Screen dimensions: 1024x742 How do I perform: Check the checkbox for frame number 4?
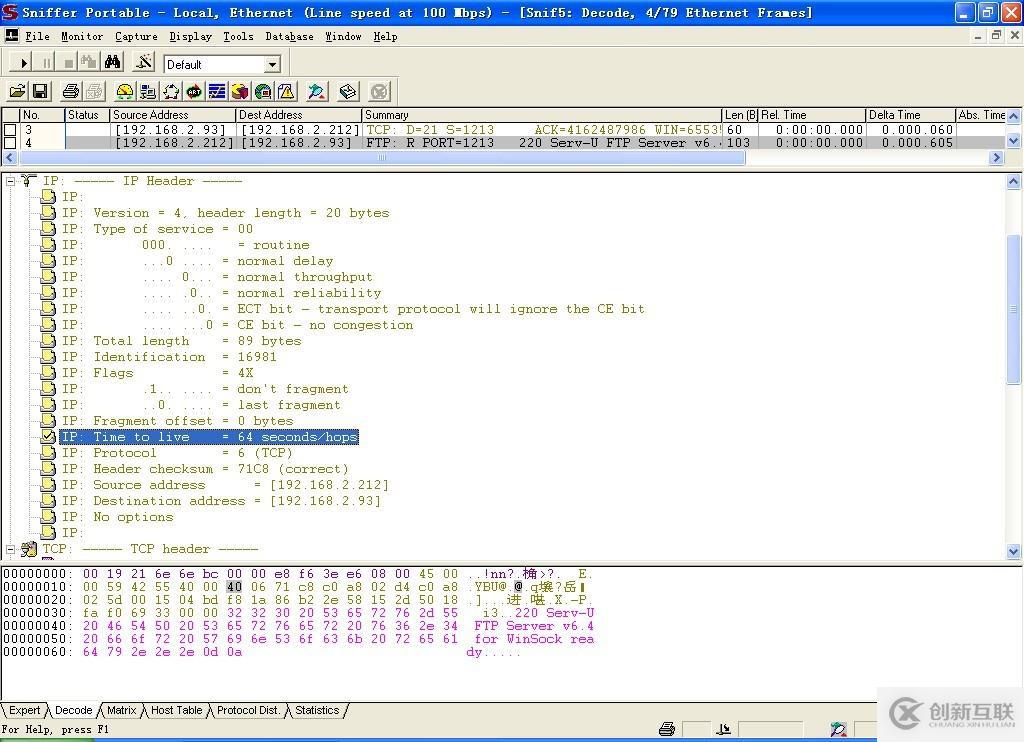(10, 143)
